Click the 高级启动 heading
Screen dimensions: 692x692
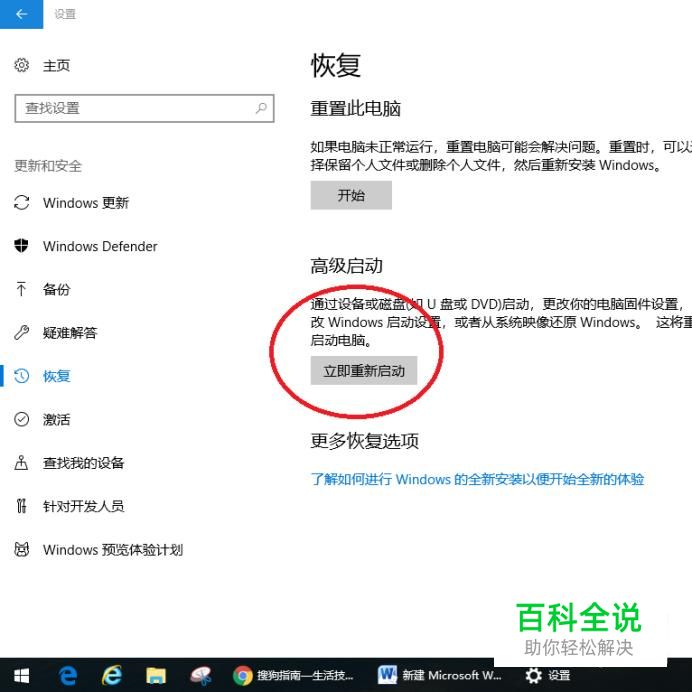pyautogui.click(x=346, y=266)
